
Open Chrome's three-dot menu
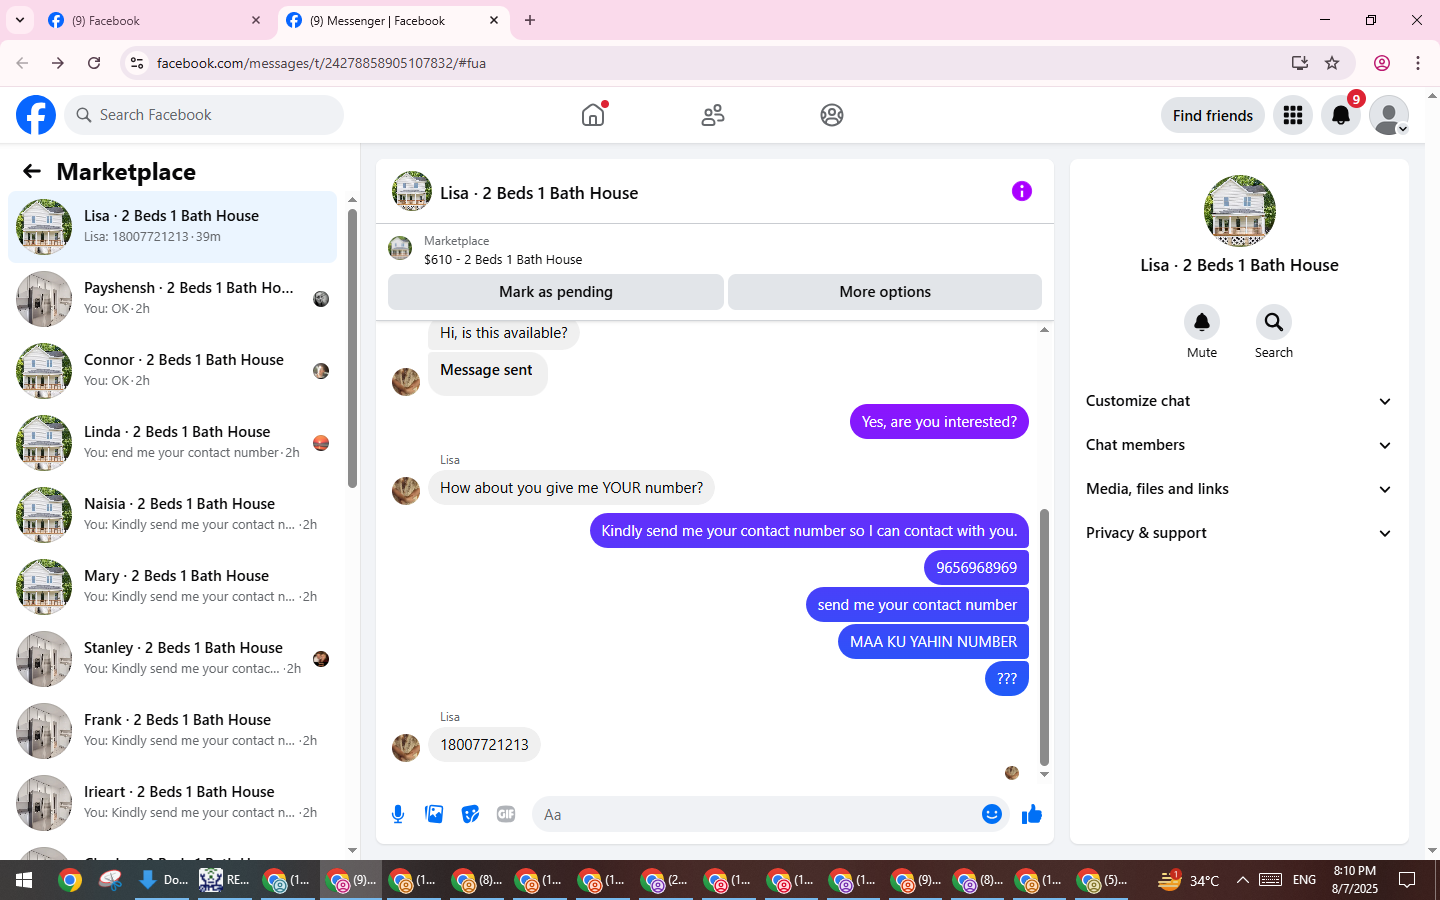[x=1418, y=63]
